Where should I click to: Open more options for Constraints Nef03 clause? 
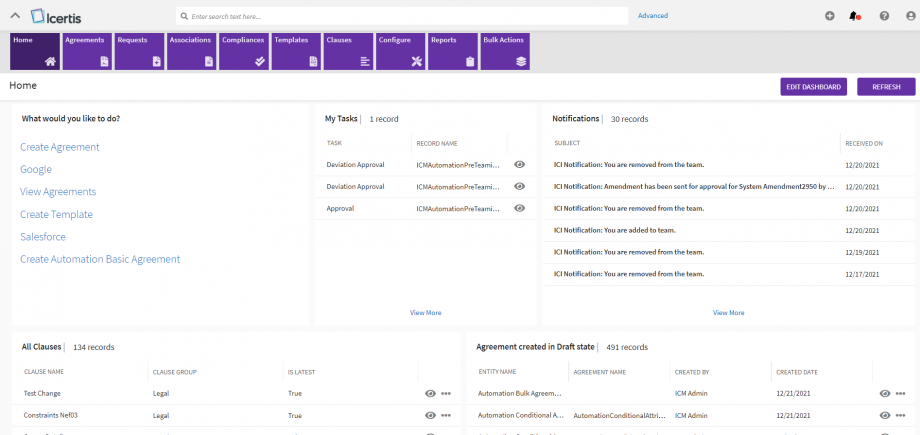click(x=446, y=415)
